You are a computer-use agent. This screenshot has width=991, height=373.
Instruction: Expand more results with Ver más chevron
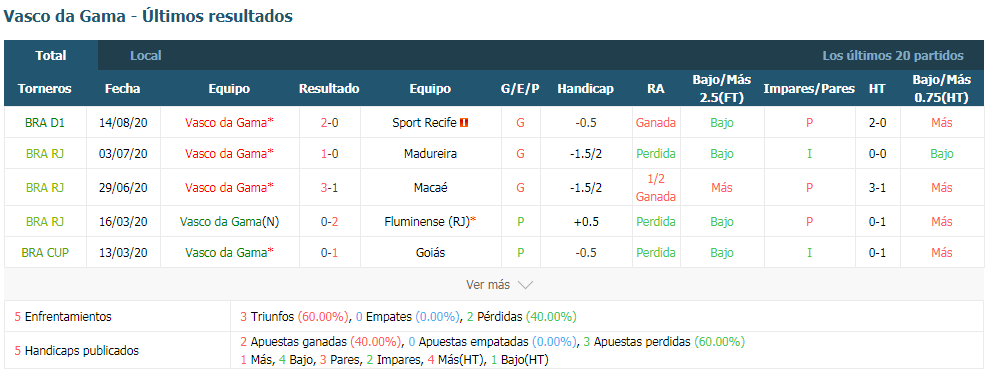(x=499, y=285)
